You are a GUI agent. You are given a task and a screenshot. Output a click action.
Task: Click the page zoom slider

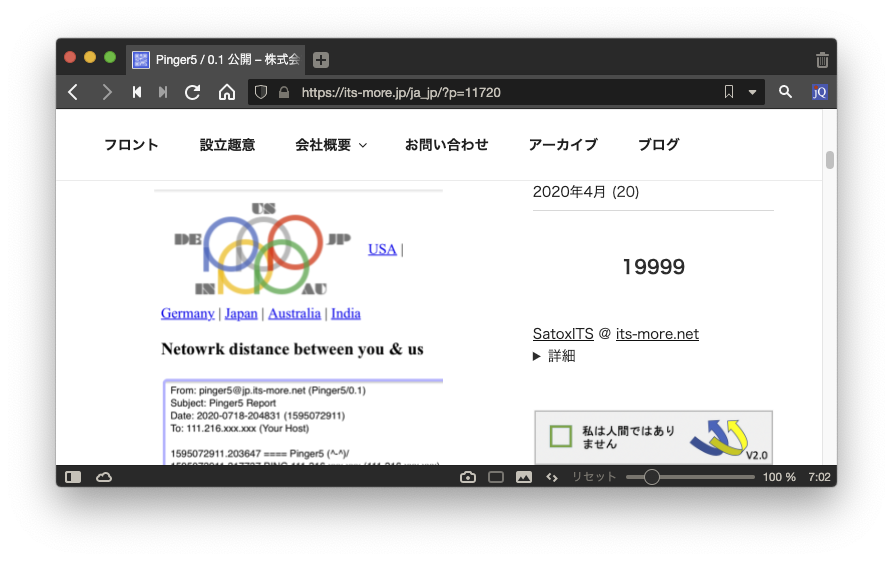coord(690,477)
